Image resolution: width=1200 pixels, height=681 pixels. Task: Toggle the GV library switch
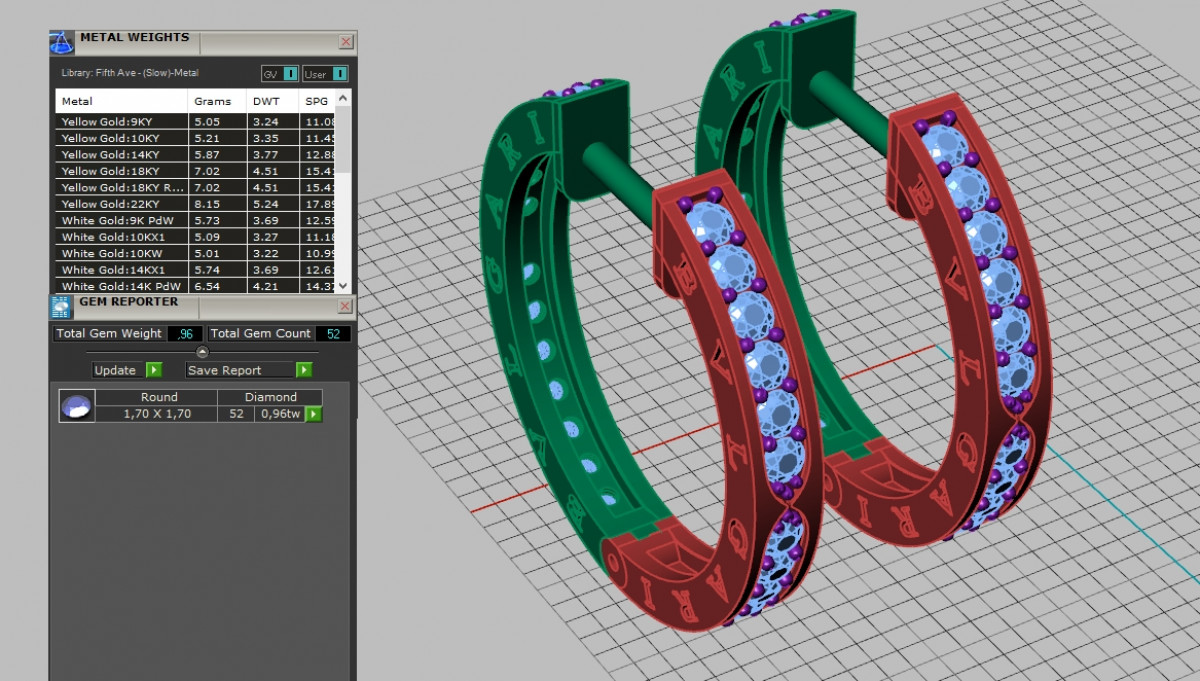tap(290, 74)
